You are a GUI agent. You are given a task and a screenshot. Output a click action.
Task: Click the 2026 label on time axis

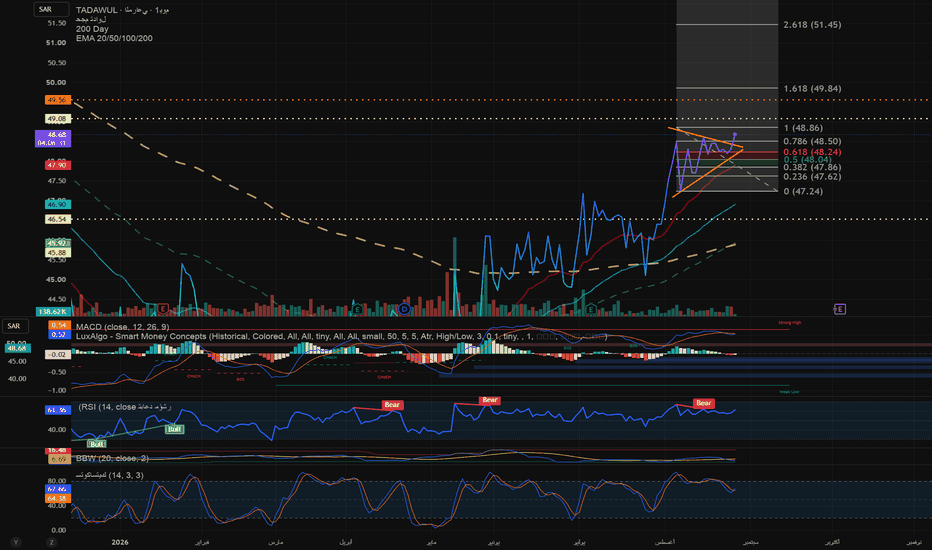(120, 542)
